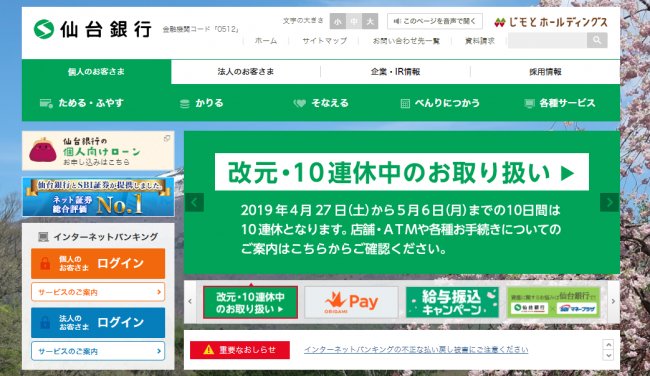
Task: Set text size to small (小)
Action: point(338,21)
